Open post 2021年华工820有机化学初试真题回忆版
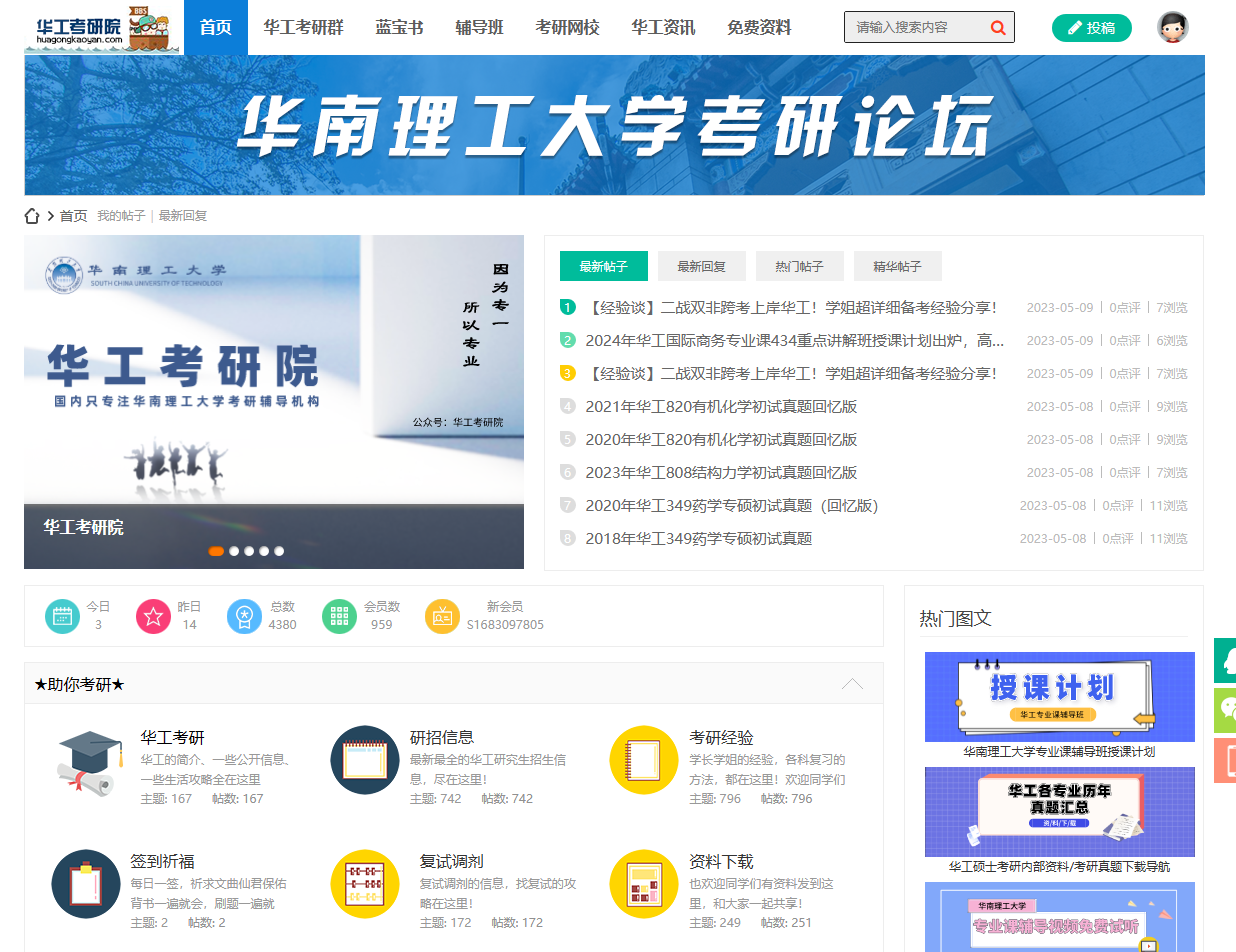1236x952 pixels. pyautogui.click(x=721, y=406)
